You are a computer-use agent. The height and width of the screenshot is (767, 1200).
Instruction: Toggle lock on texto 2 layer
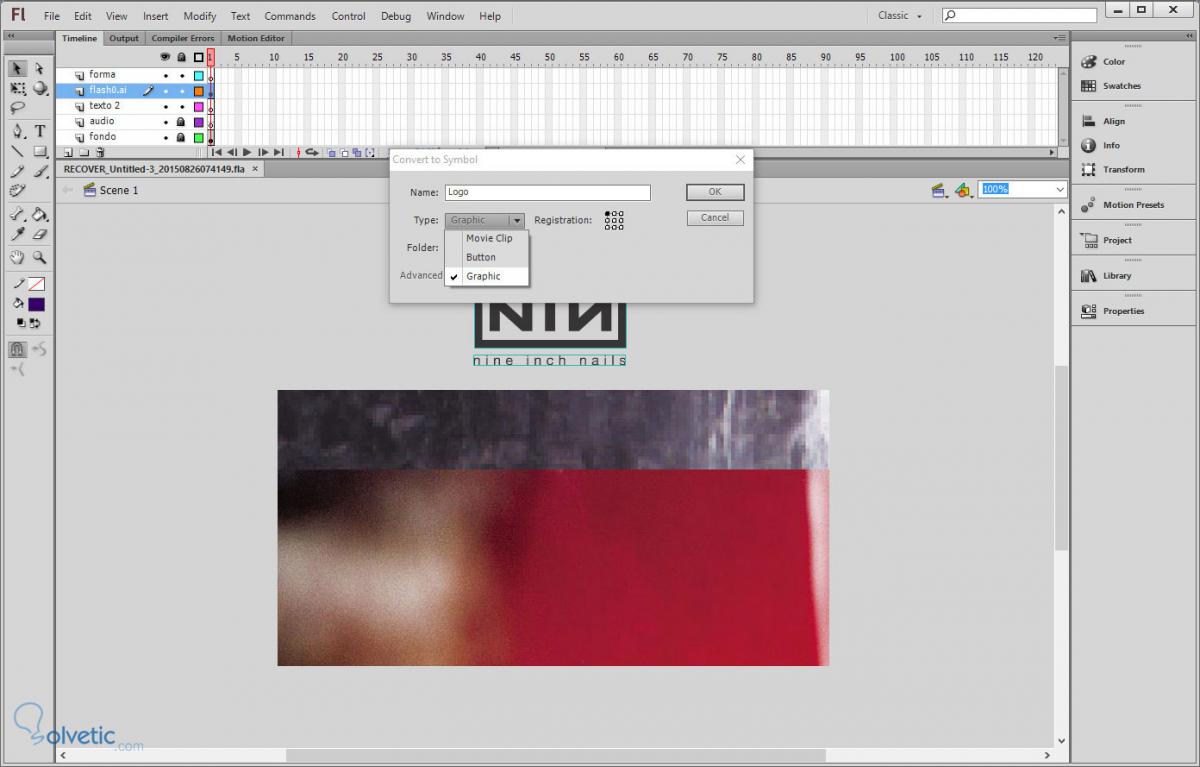(181, 106)
